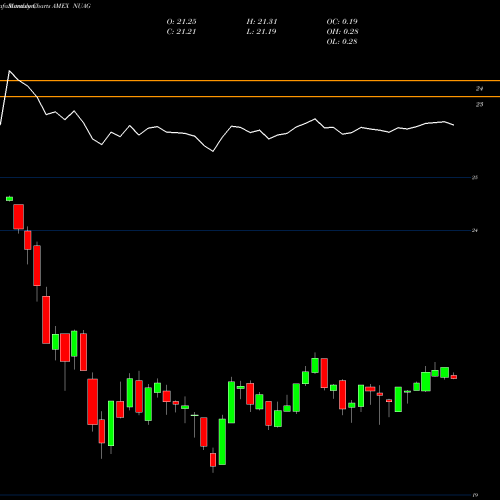Screen dimensions: 500x500
Task: Click the '24' label between the orange lines
Action: (479, 89)
